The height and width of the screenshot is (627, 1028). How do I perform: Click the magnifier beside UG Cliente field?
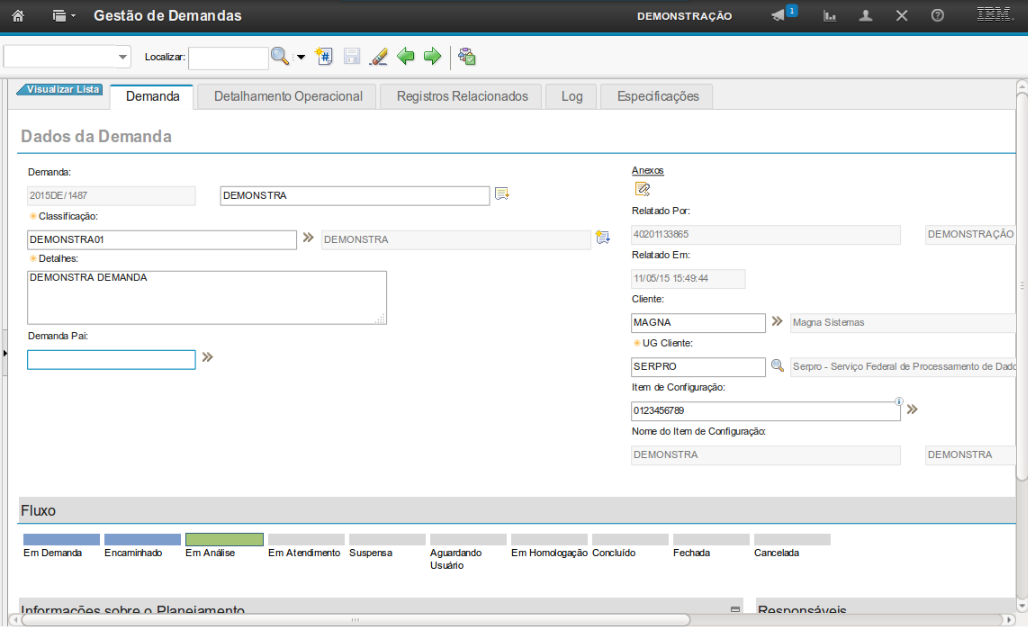click(777, 366)
